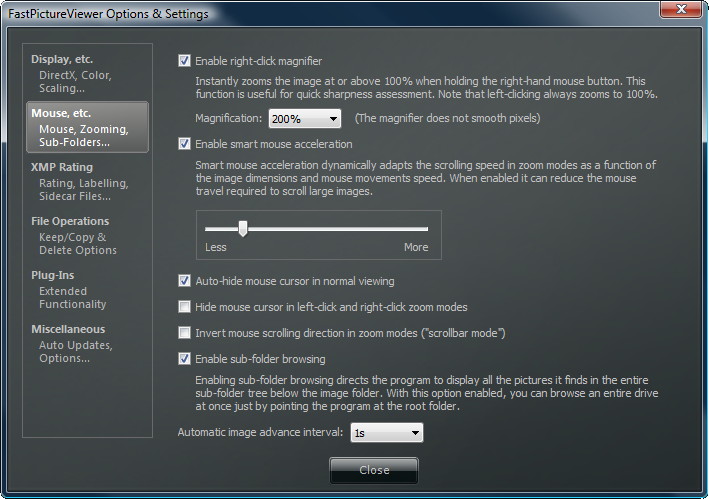The height and width of the screenshot is (499, 709).
Task: Uncheck Enable smart mouse acceleration
Action: coord(184,144)
